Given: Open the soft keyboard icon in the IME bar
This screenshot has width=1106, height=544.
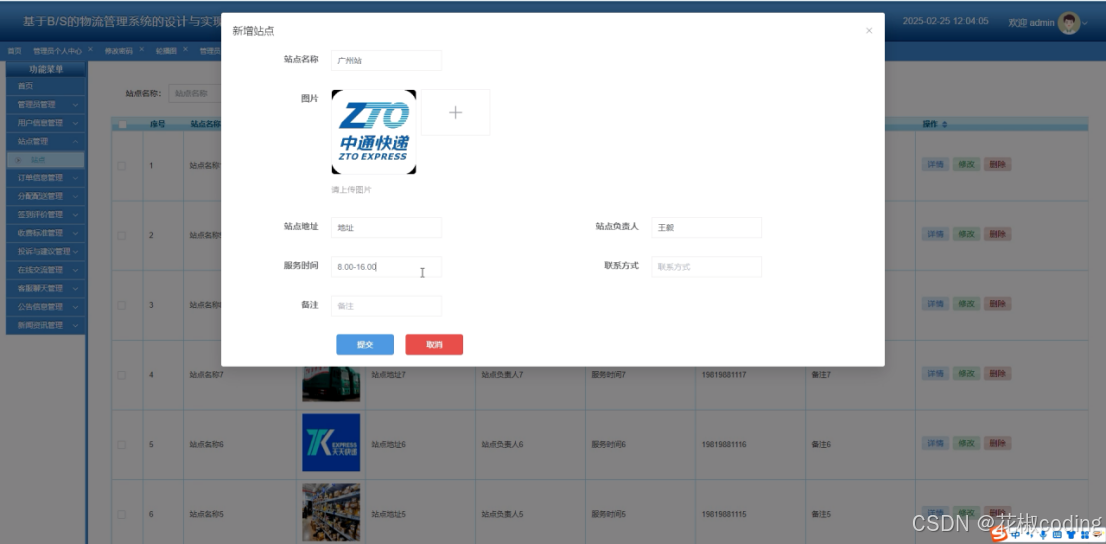Looking at the screenshot, I should coord(1057,535).
